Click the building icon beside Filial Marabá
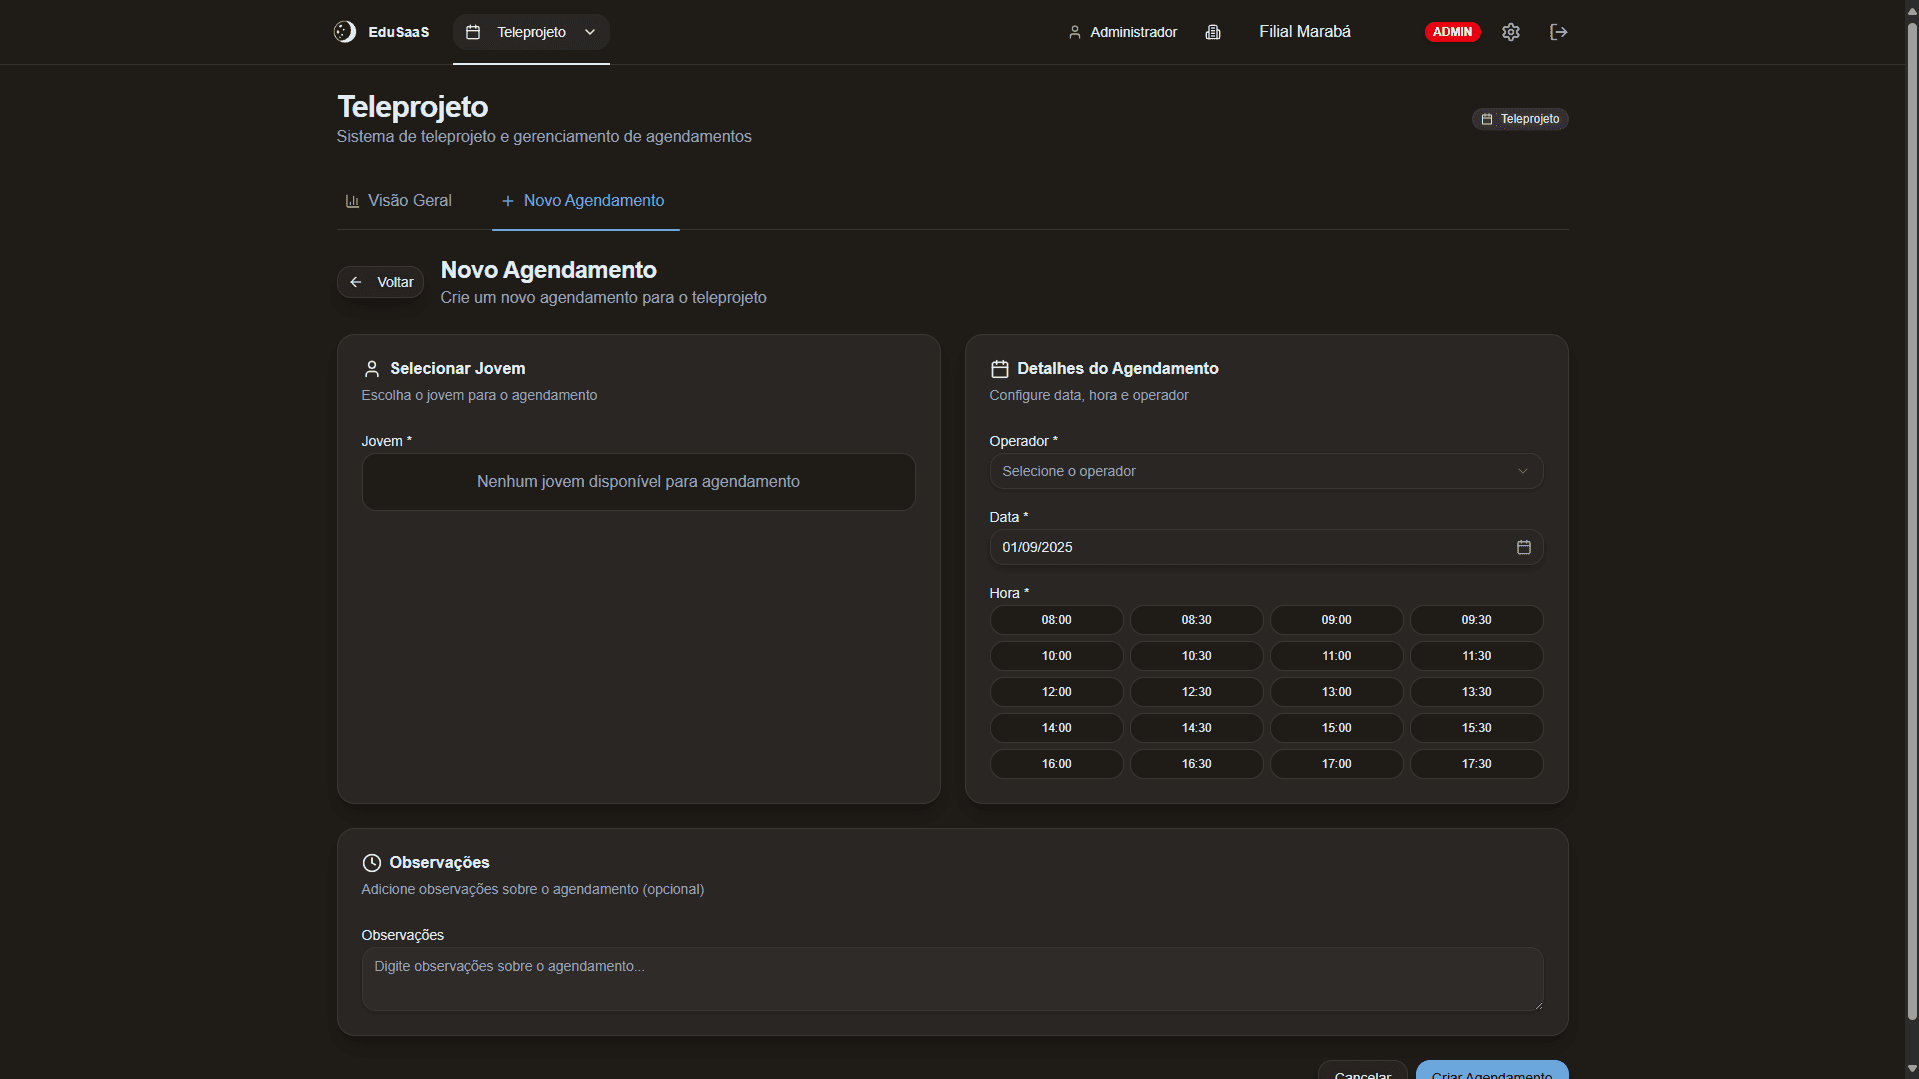 [x=1213, y=32]
